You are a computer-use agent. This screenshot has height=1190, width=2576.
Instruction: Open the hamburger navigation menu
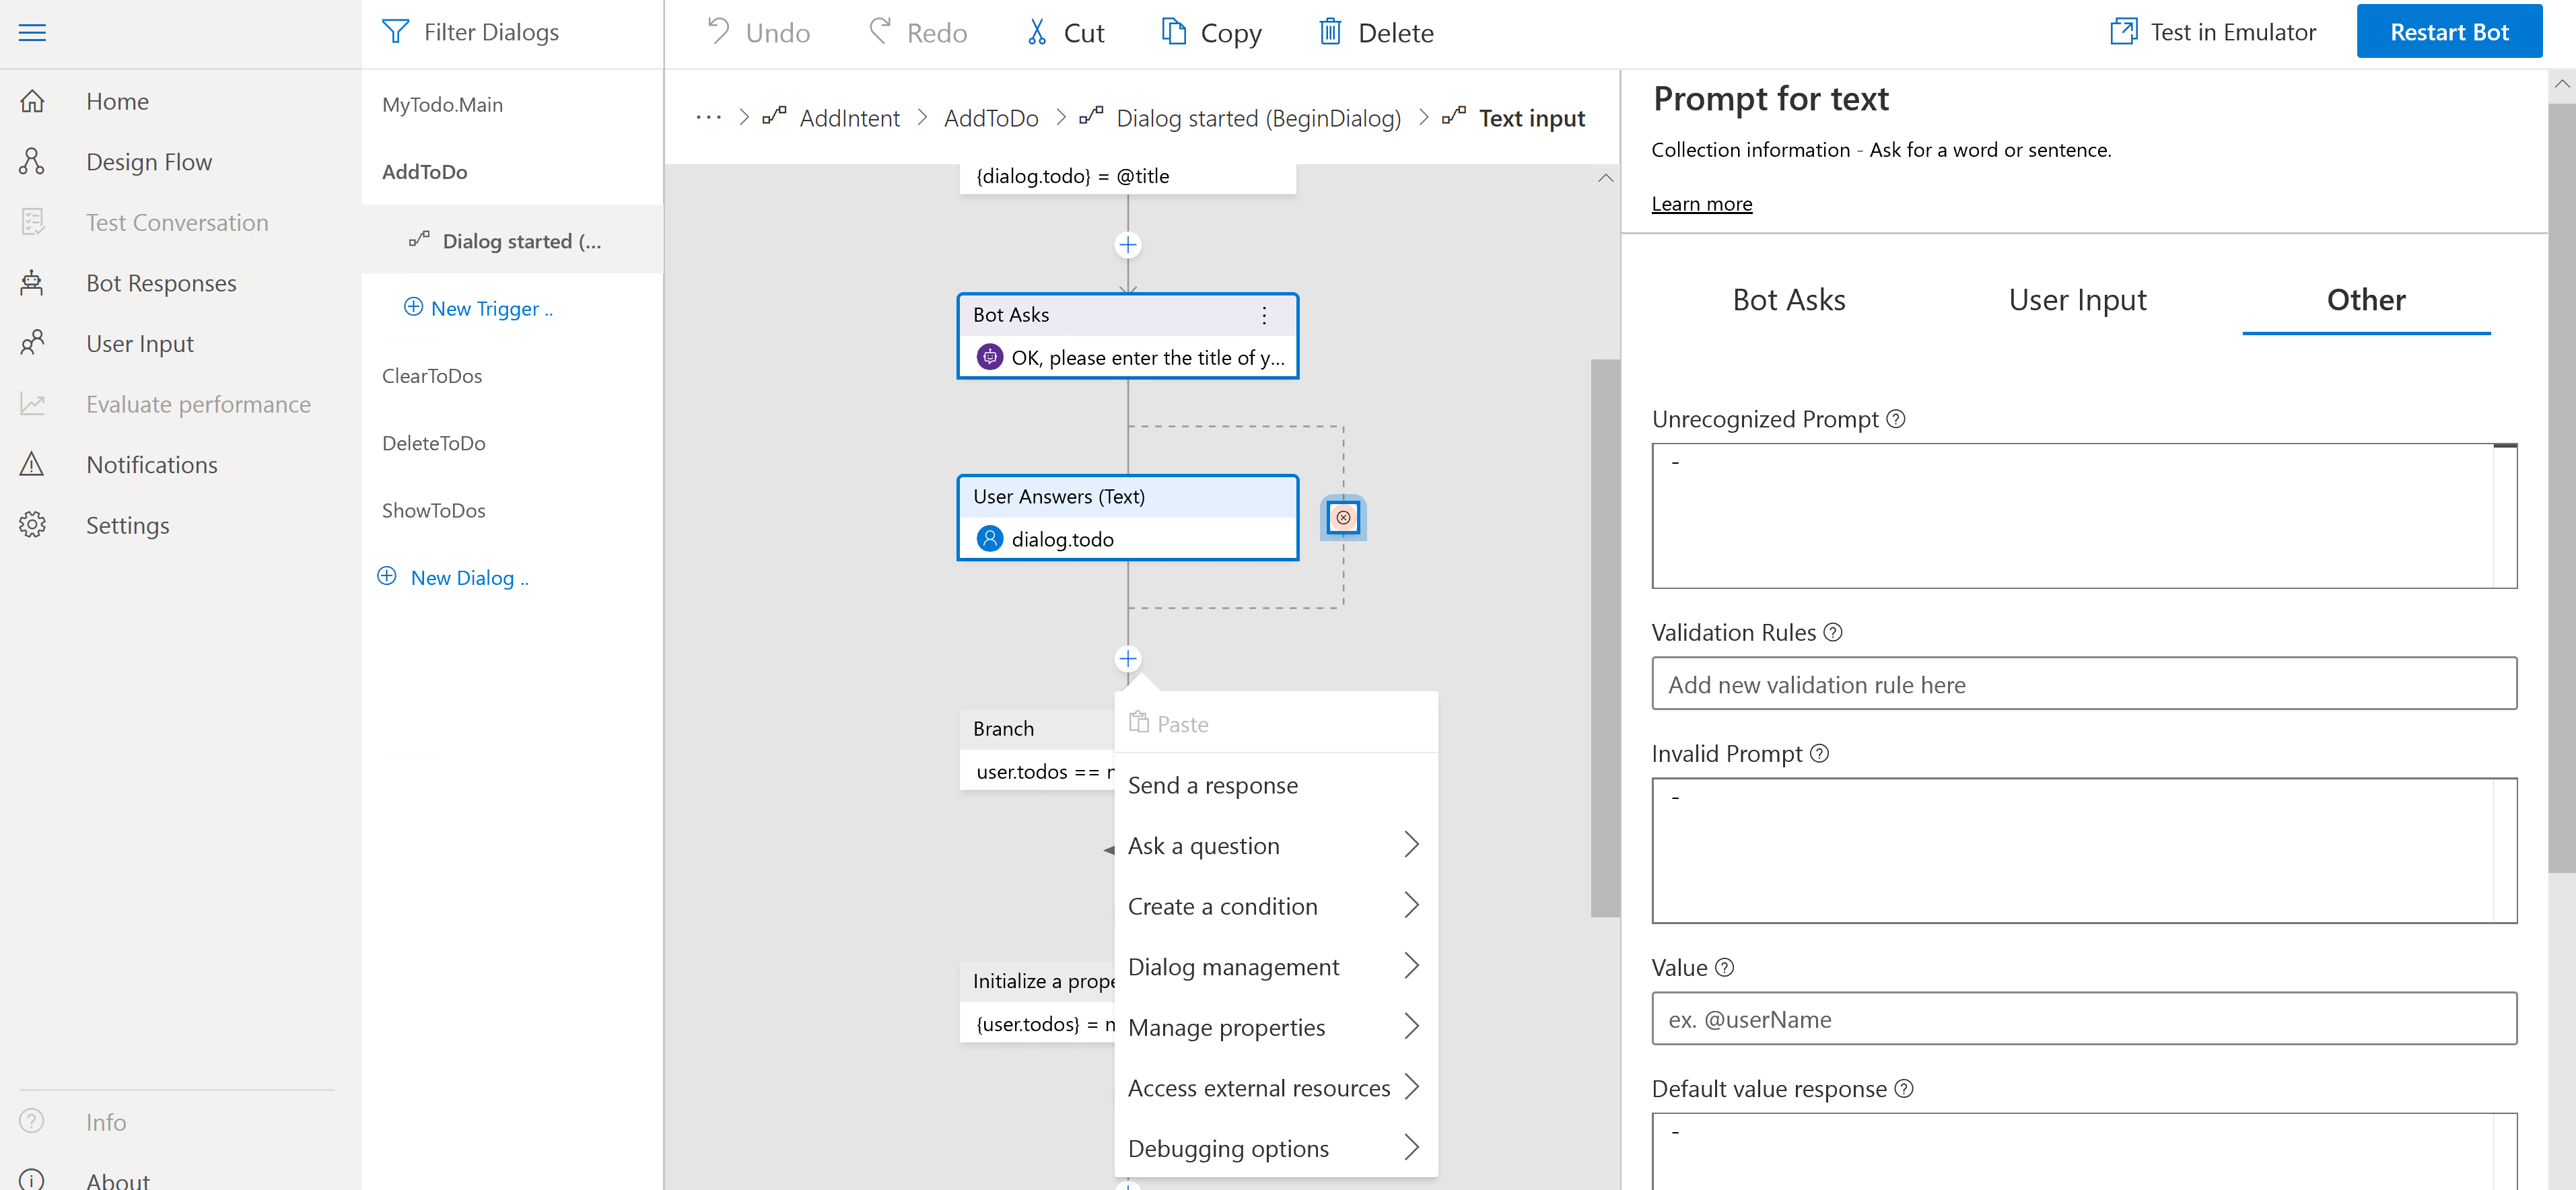pyautogui.click(x=32, y=33)
